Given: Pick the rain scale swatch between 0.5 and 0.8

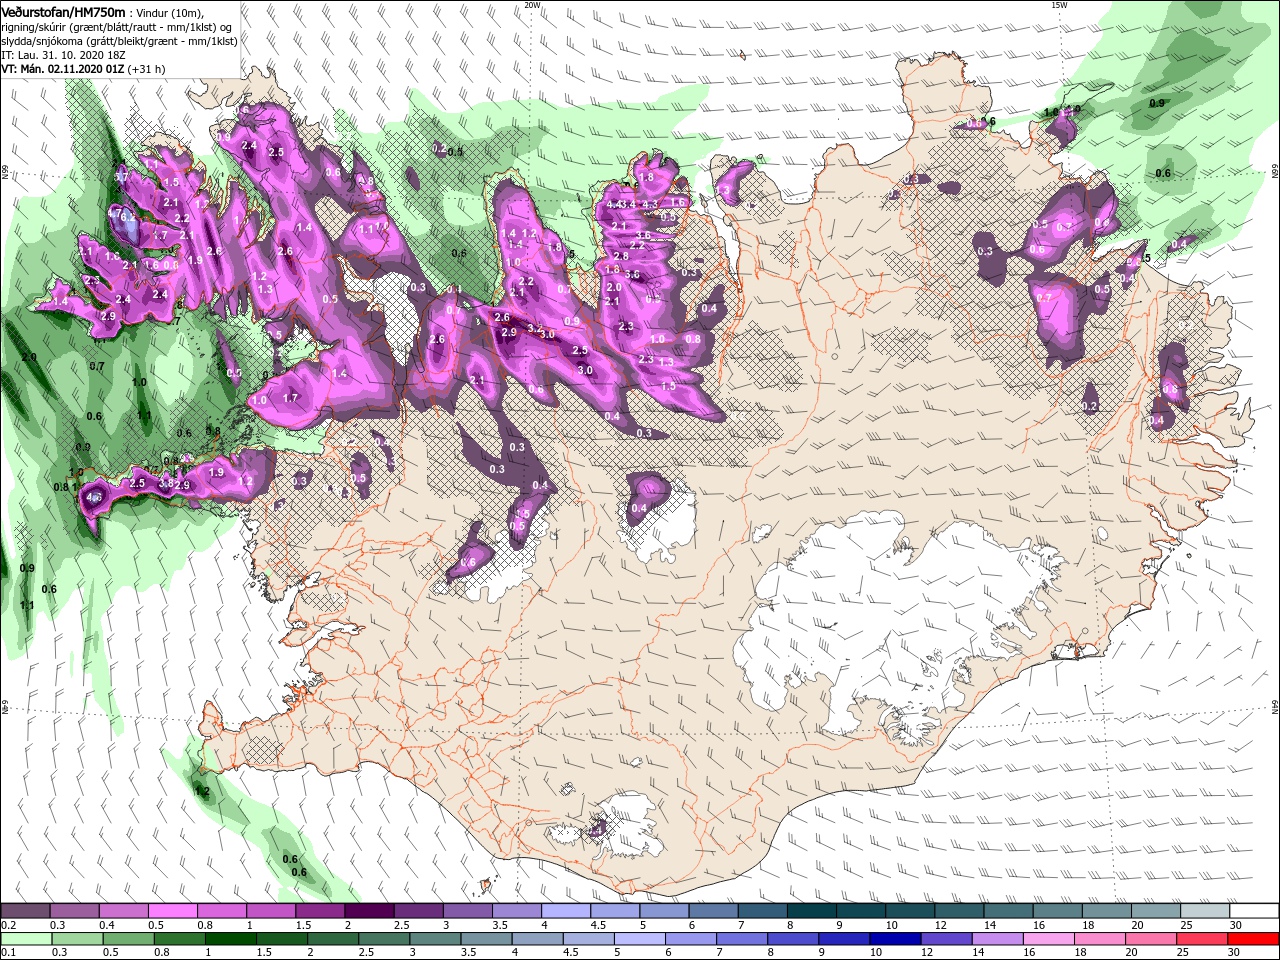Looking at the screenshot, I should point(130,939).
